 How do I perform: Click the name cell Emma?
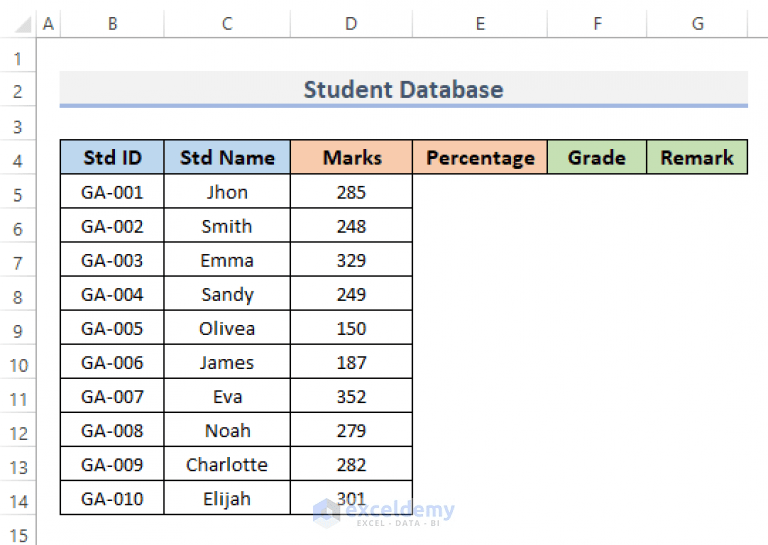coord(227,260)
